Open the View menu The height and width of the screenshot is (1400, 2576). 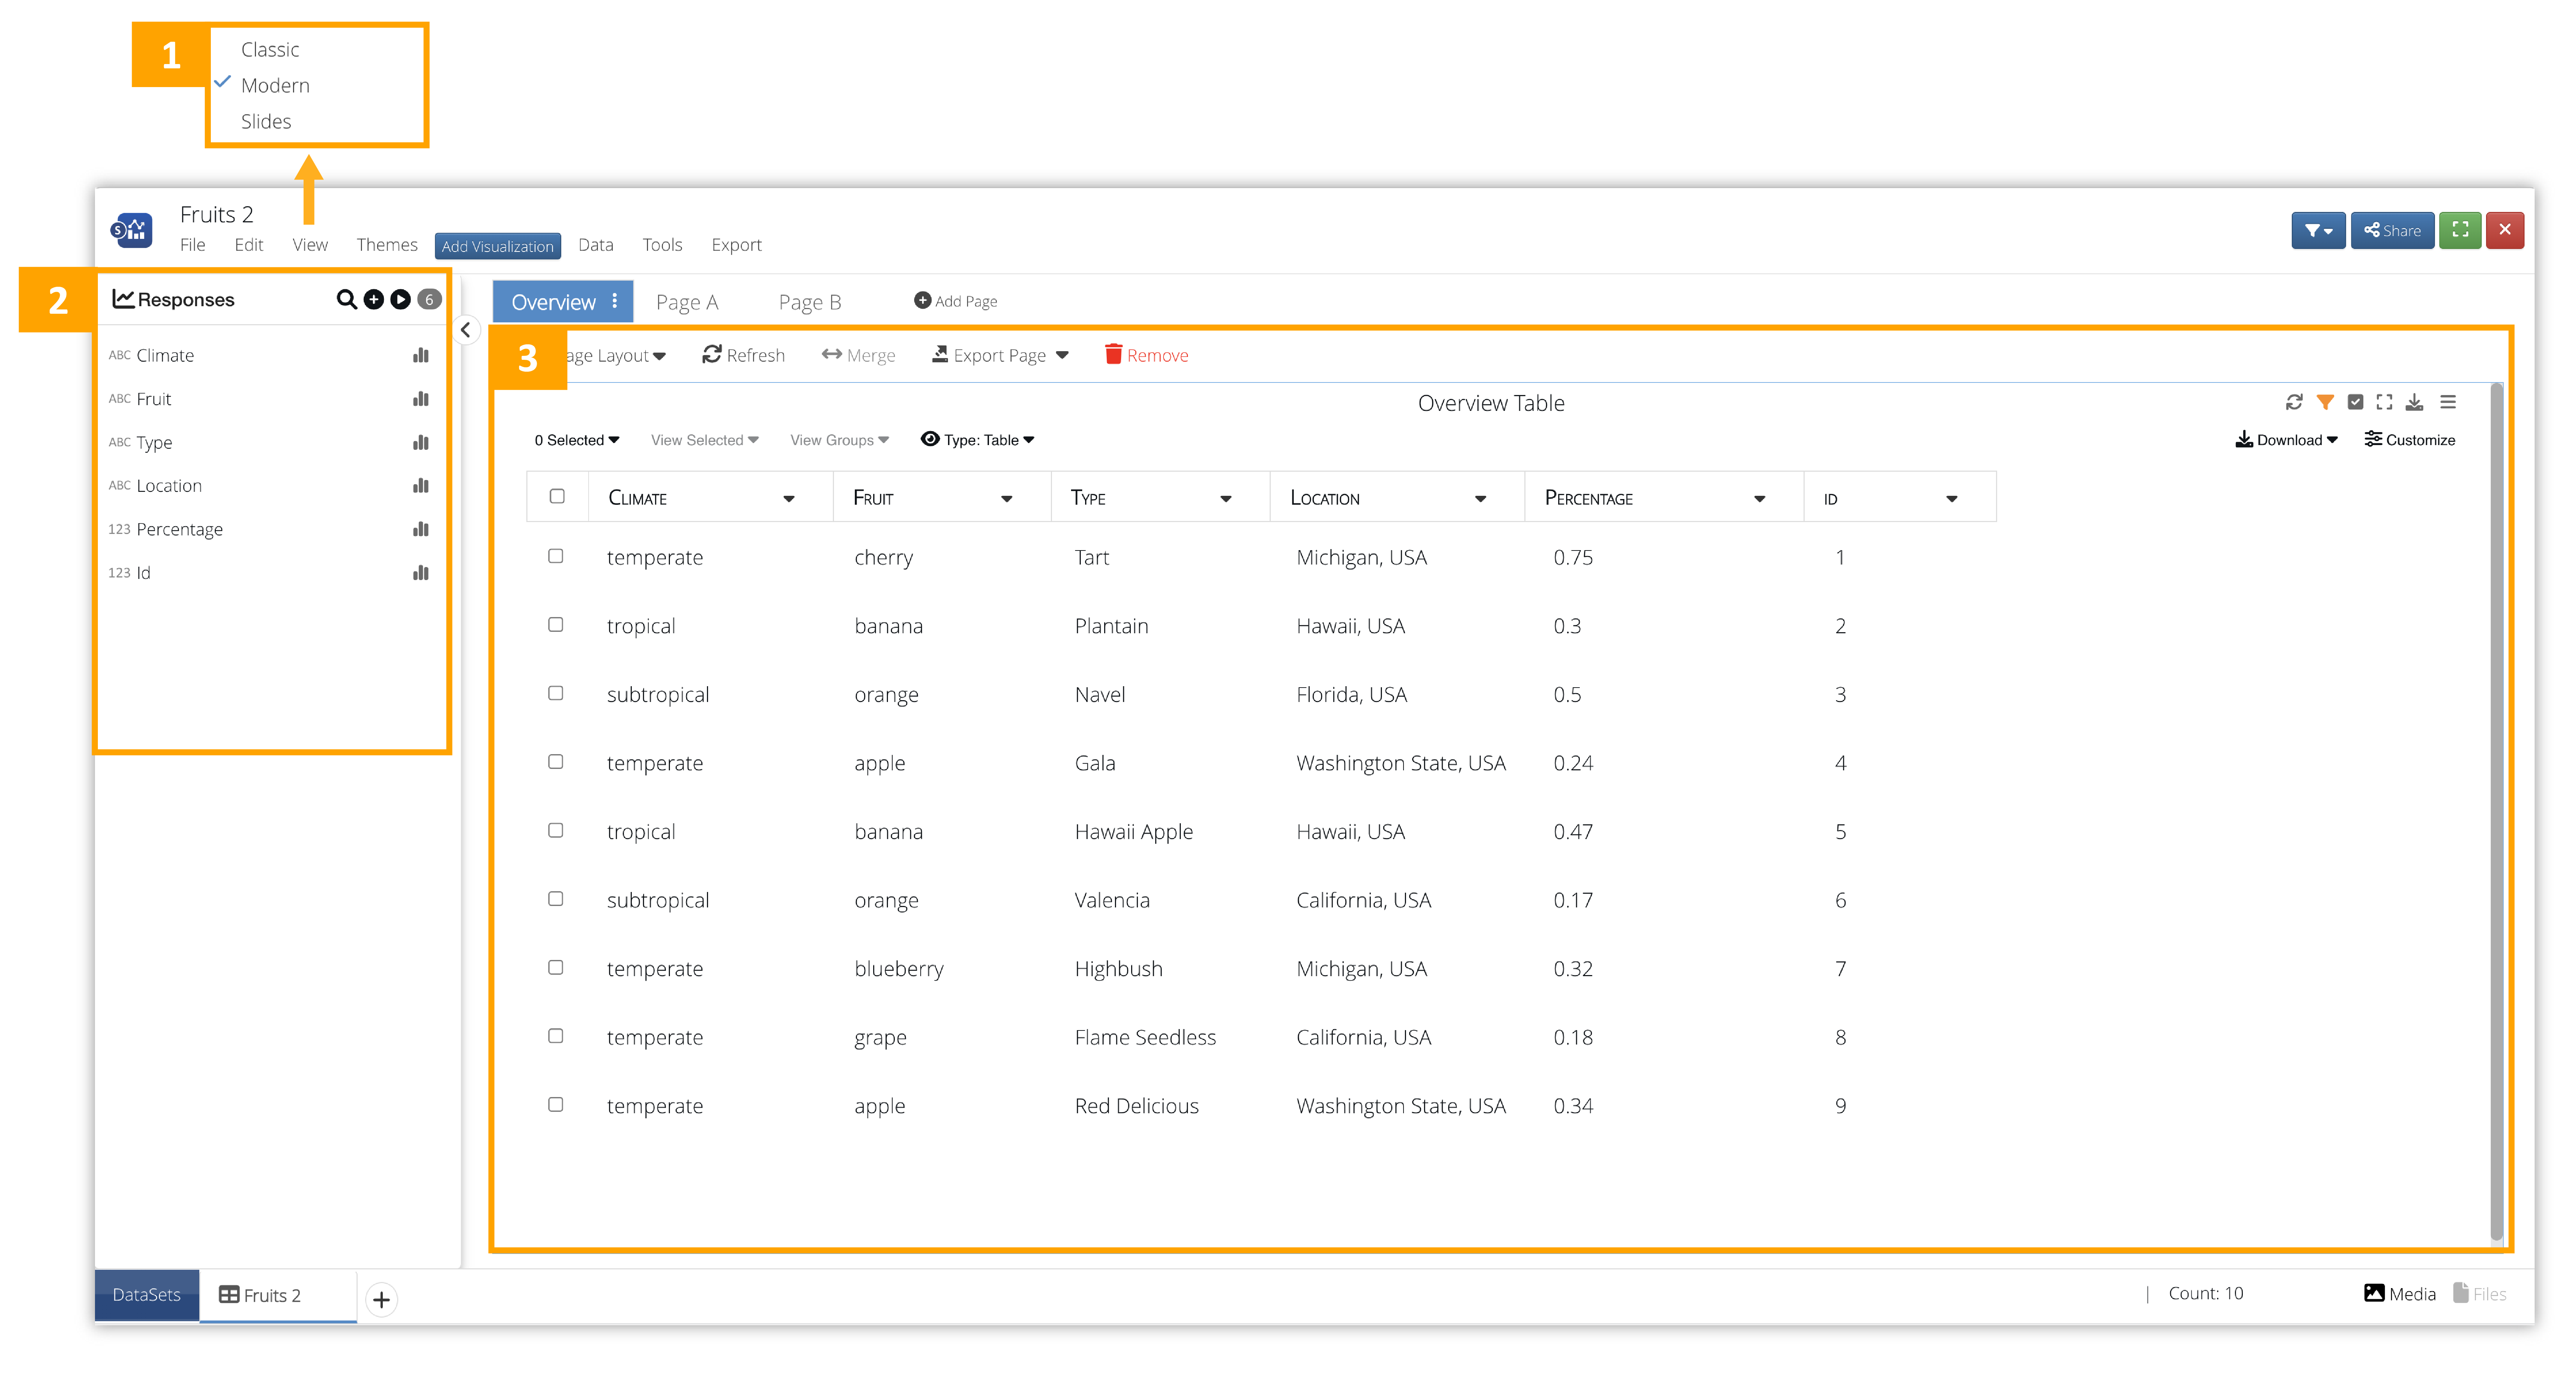(310, 245)
